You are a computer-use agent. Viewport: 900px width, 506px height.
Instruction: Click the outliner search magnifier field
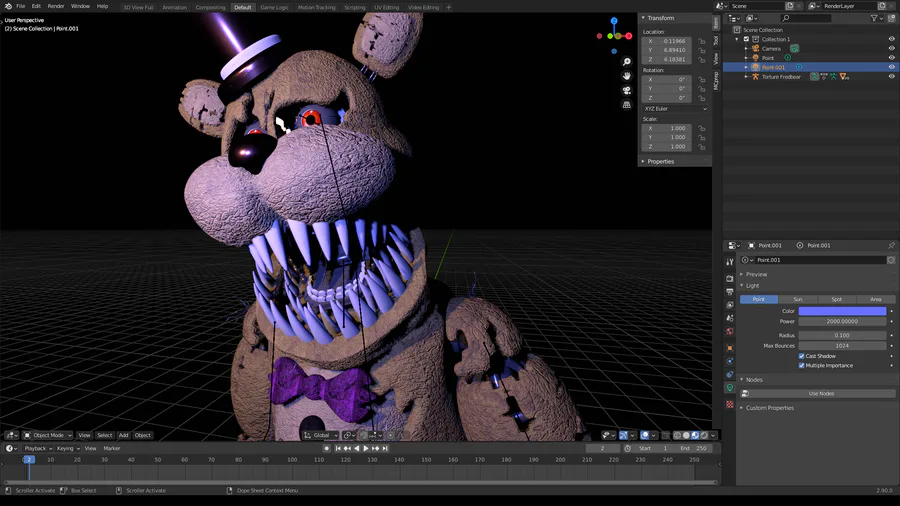(x=805, y=18)
